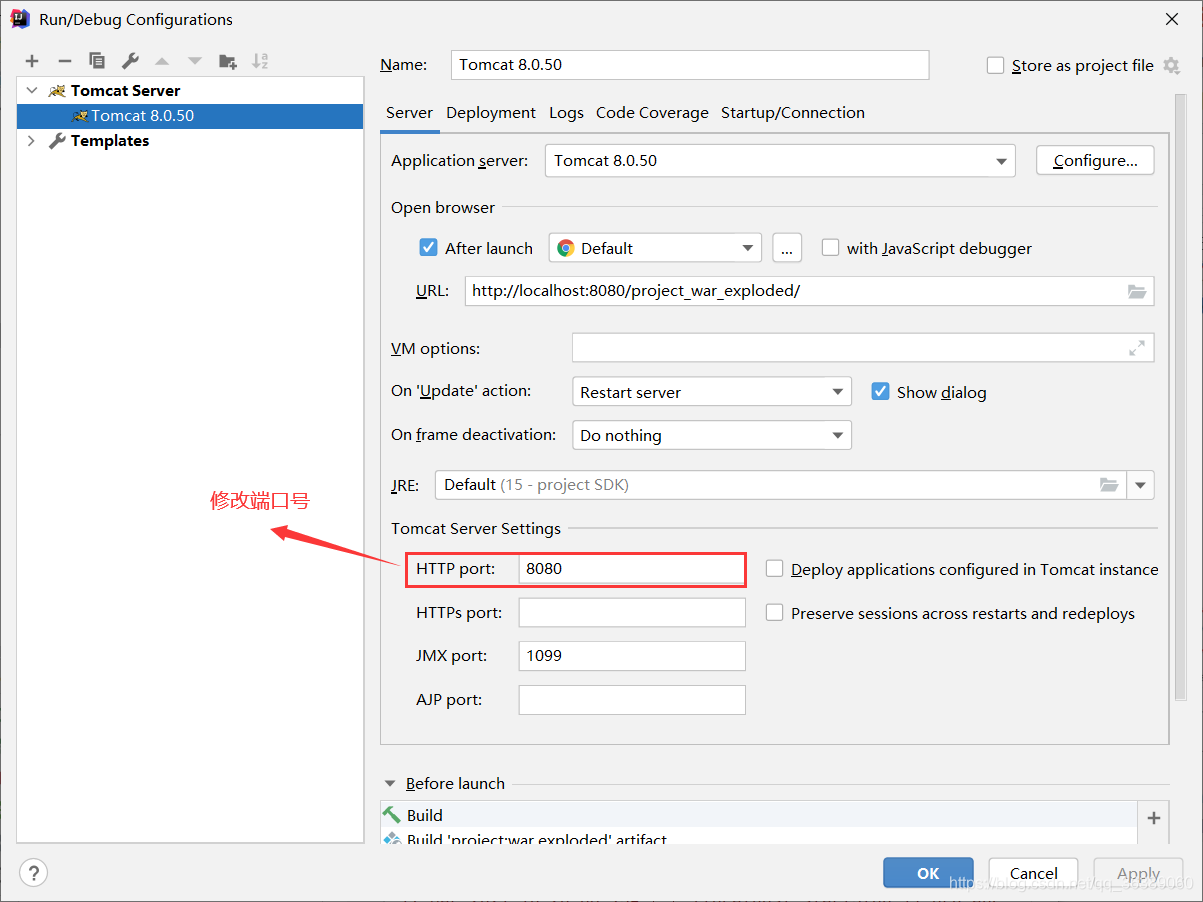1203x902 pixels.
Task: Browse JRE folder icon
Action: tap(1109, 485)
